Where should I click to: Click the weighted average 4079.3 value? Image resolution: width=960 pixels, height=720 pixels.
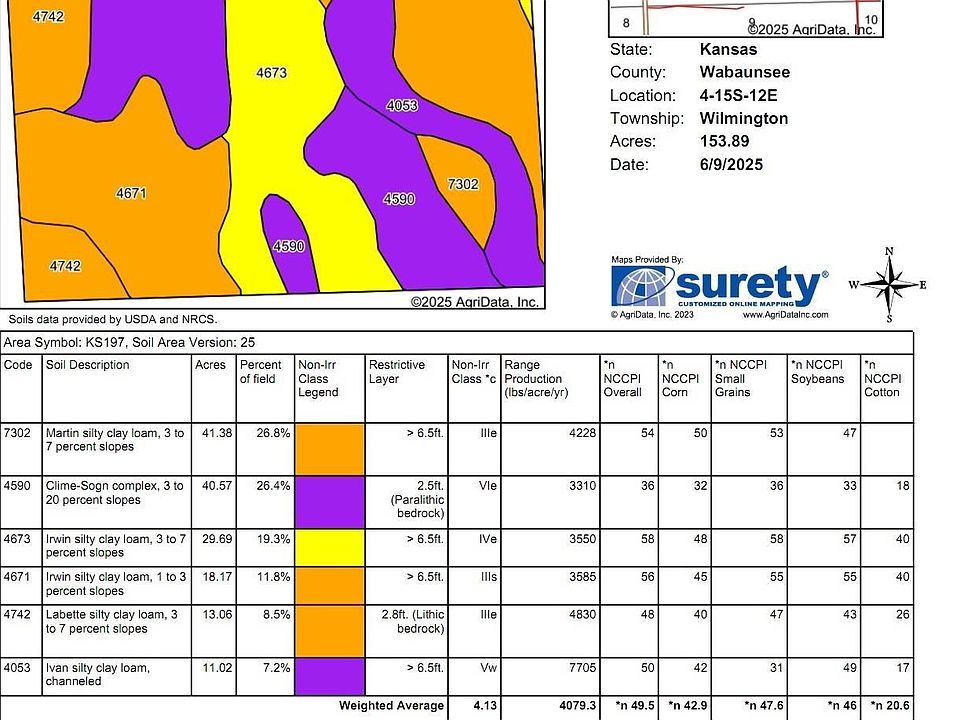coord(577,706)
